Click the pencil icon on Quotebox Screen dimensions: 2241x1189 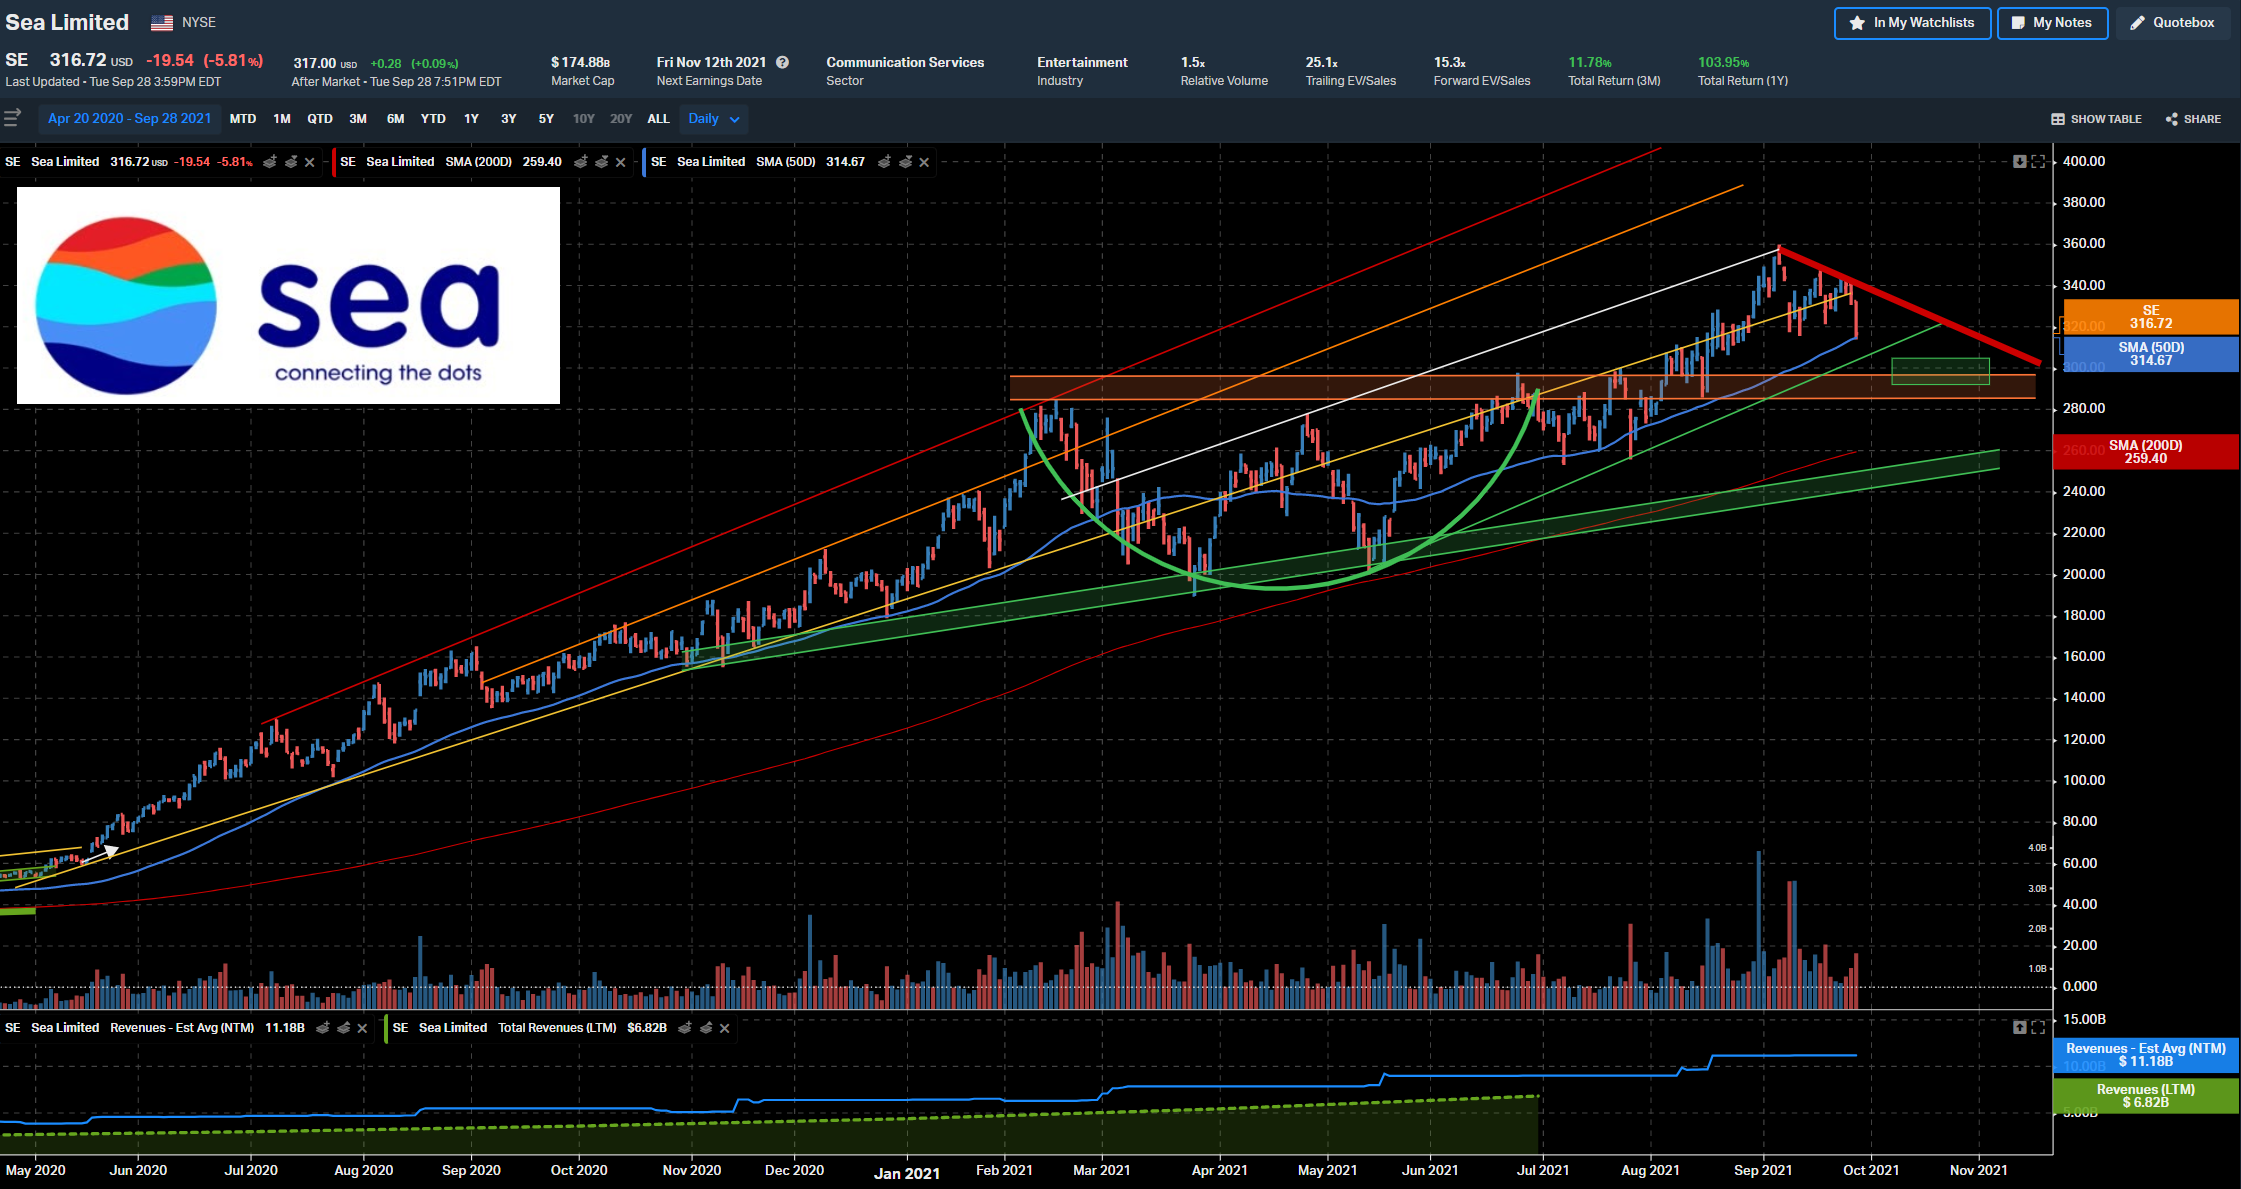pyautogui.click(x=2138, y=23)
